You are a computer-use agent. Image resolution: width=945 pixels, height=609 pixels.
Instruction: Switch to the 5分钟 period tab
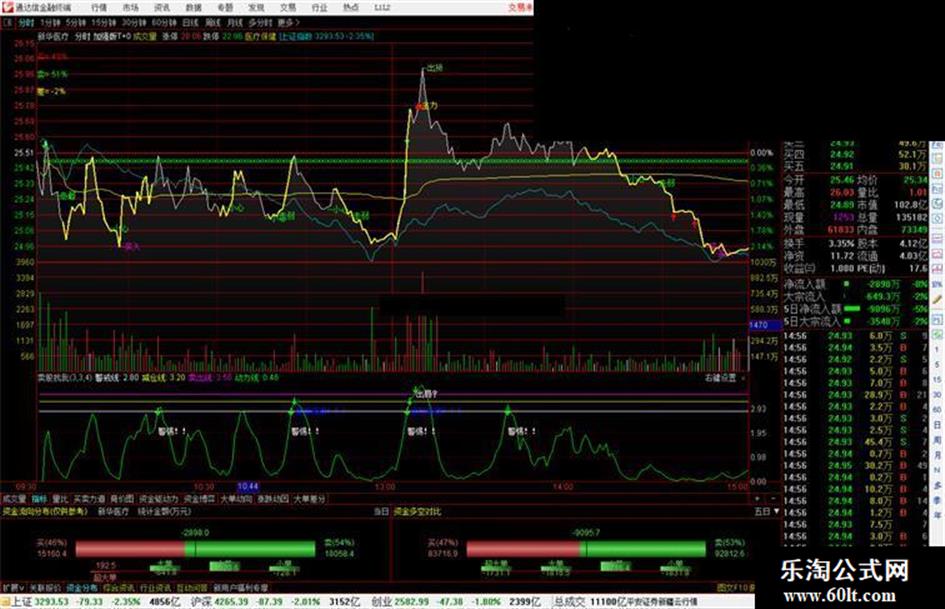[x=76, y=22]
